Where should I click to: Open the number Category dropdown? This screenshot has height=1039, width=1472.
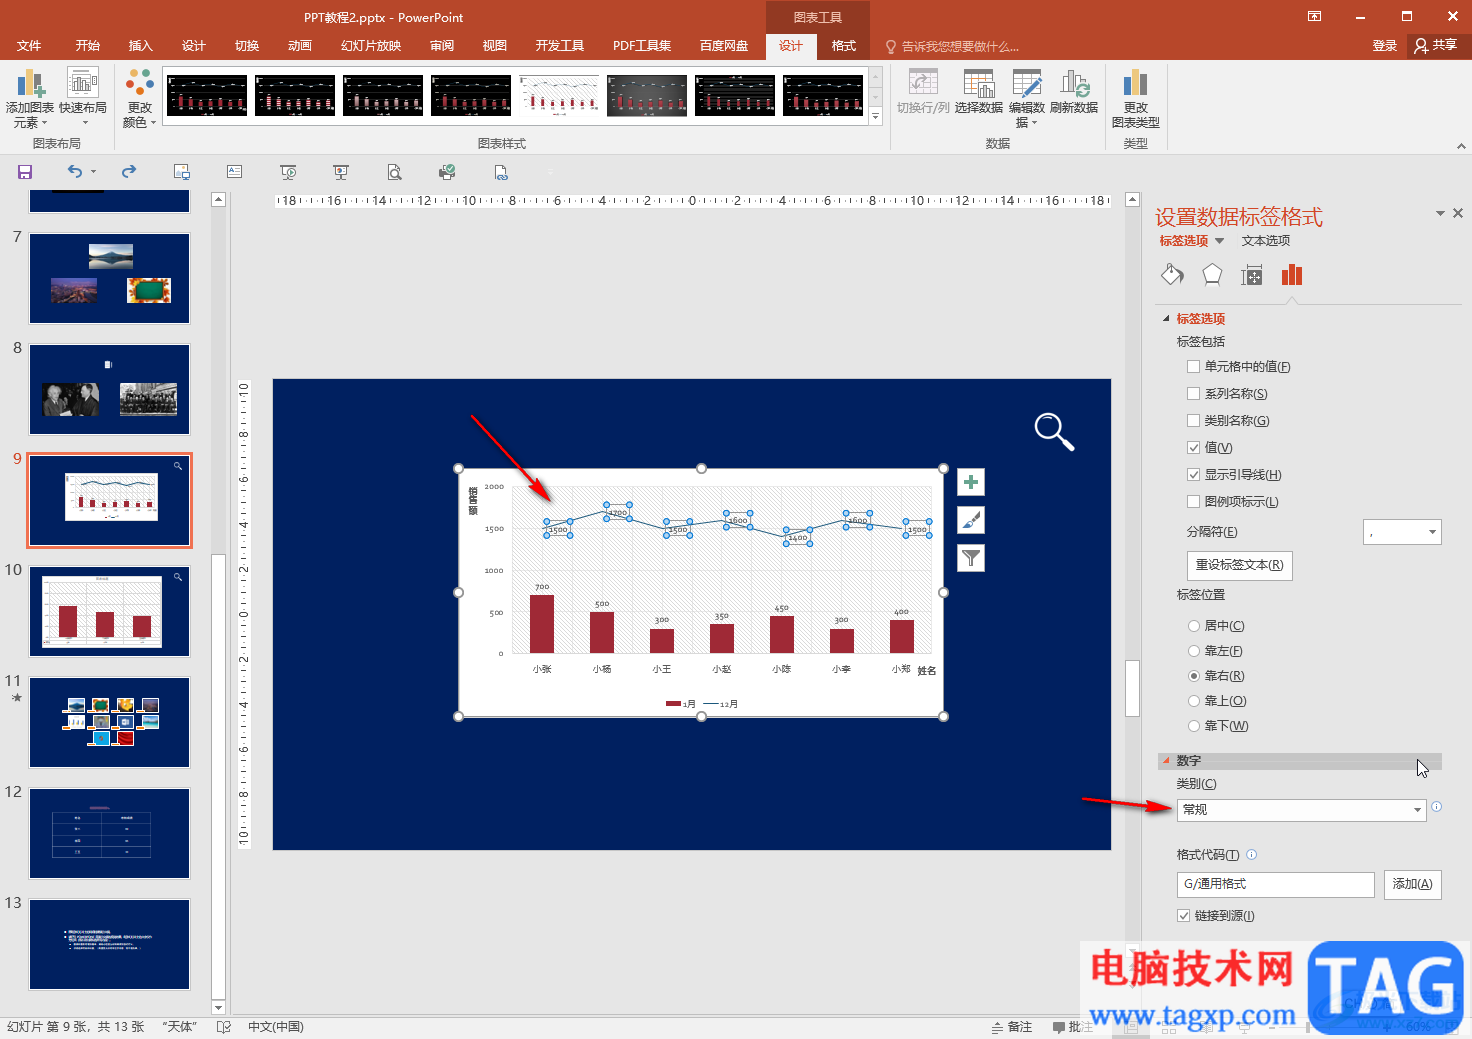tap(1301, 810)
